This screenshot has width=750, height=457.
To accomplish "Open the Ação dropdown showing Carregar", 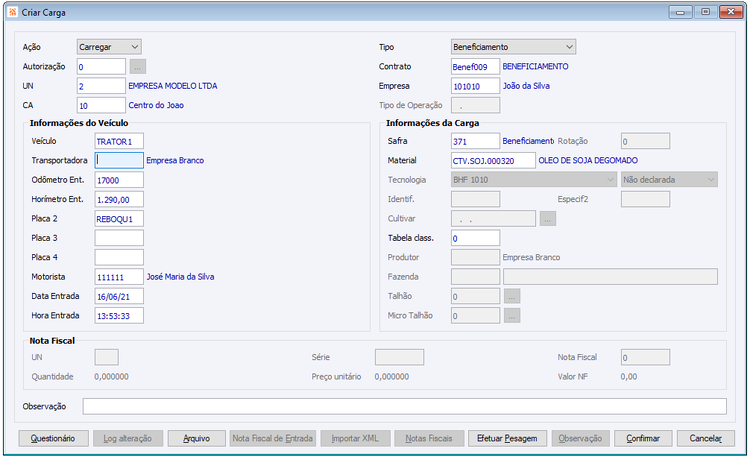I will coord(109,47).
